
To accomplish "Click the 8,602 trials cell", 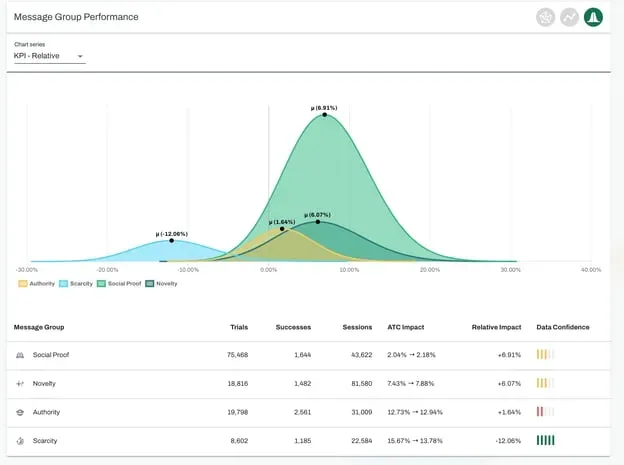I will tap(239, 441).
